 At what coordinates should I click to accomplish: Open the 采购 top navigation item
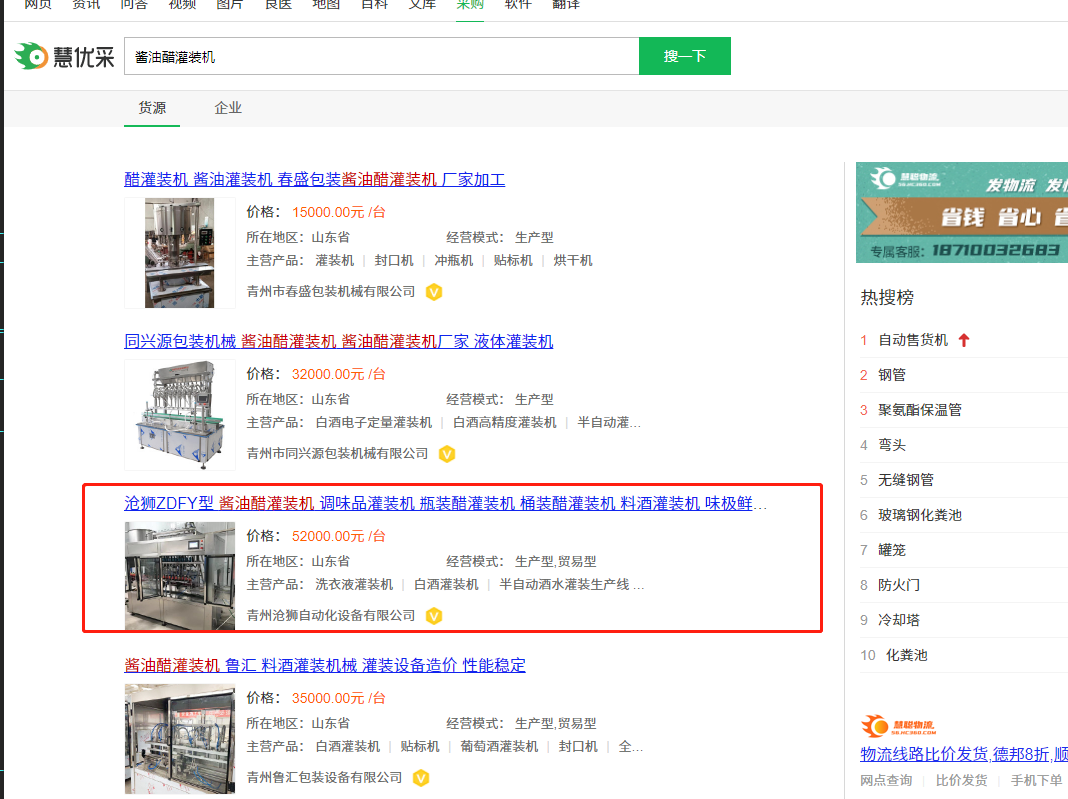pyautogui.click(x=470, y=5)
